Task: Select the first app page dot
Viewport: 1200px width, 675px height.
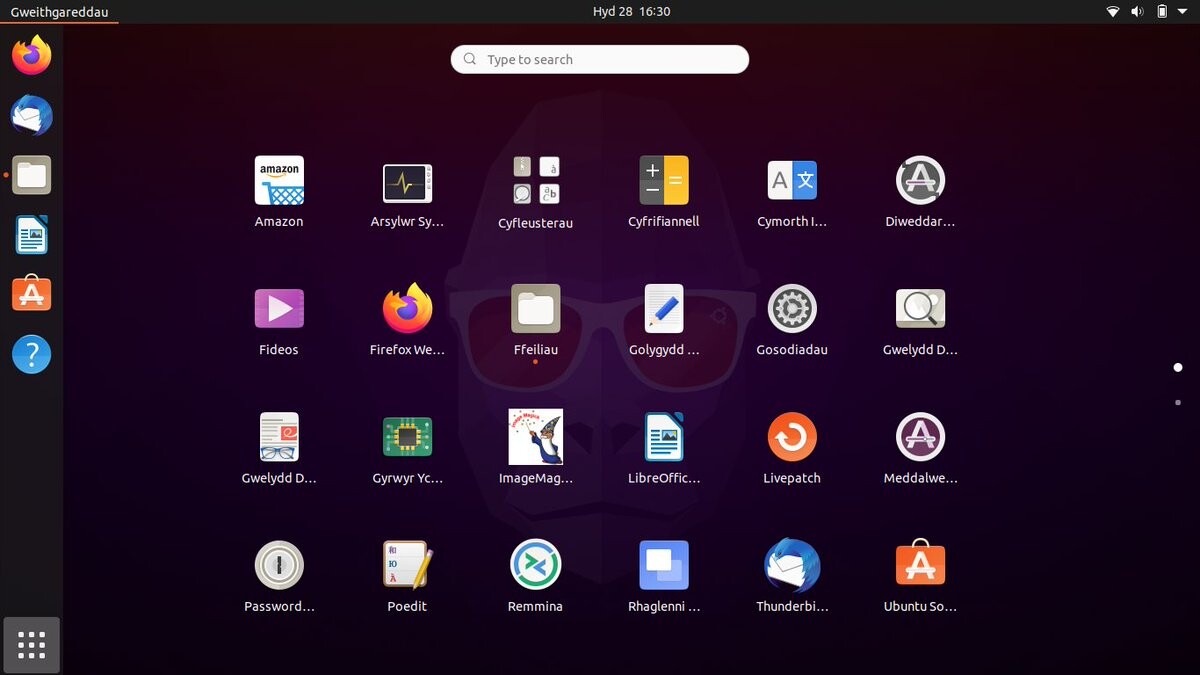Action: click(x=1178, y=368)
